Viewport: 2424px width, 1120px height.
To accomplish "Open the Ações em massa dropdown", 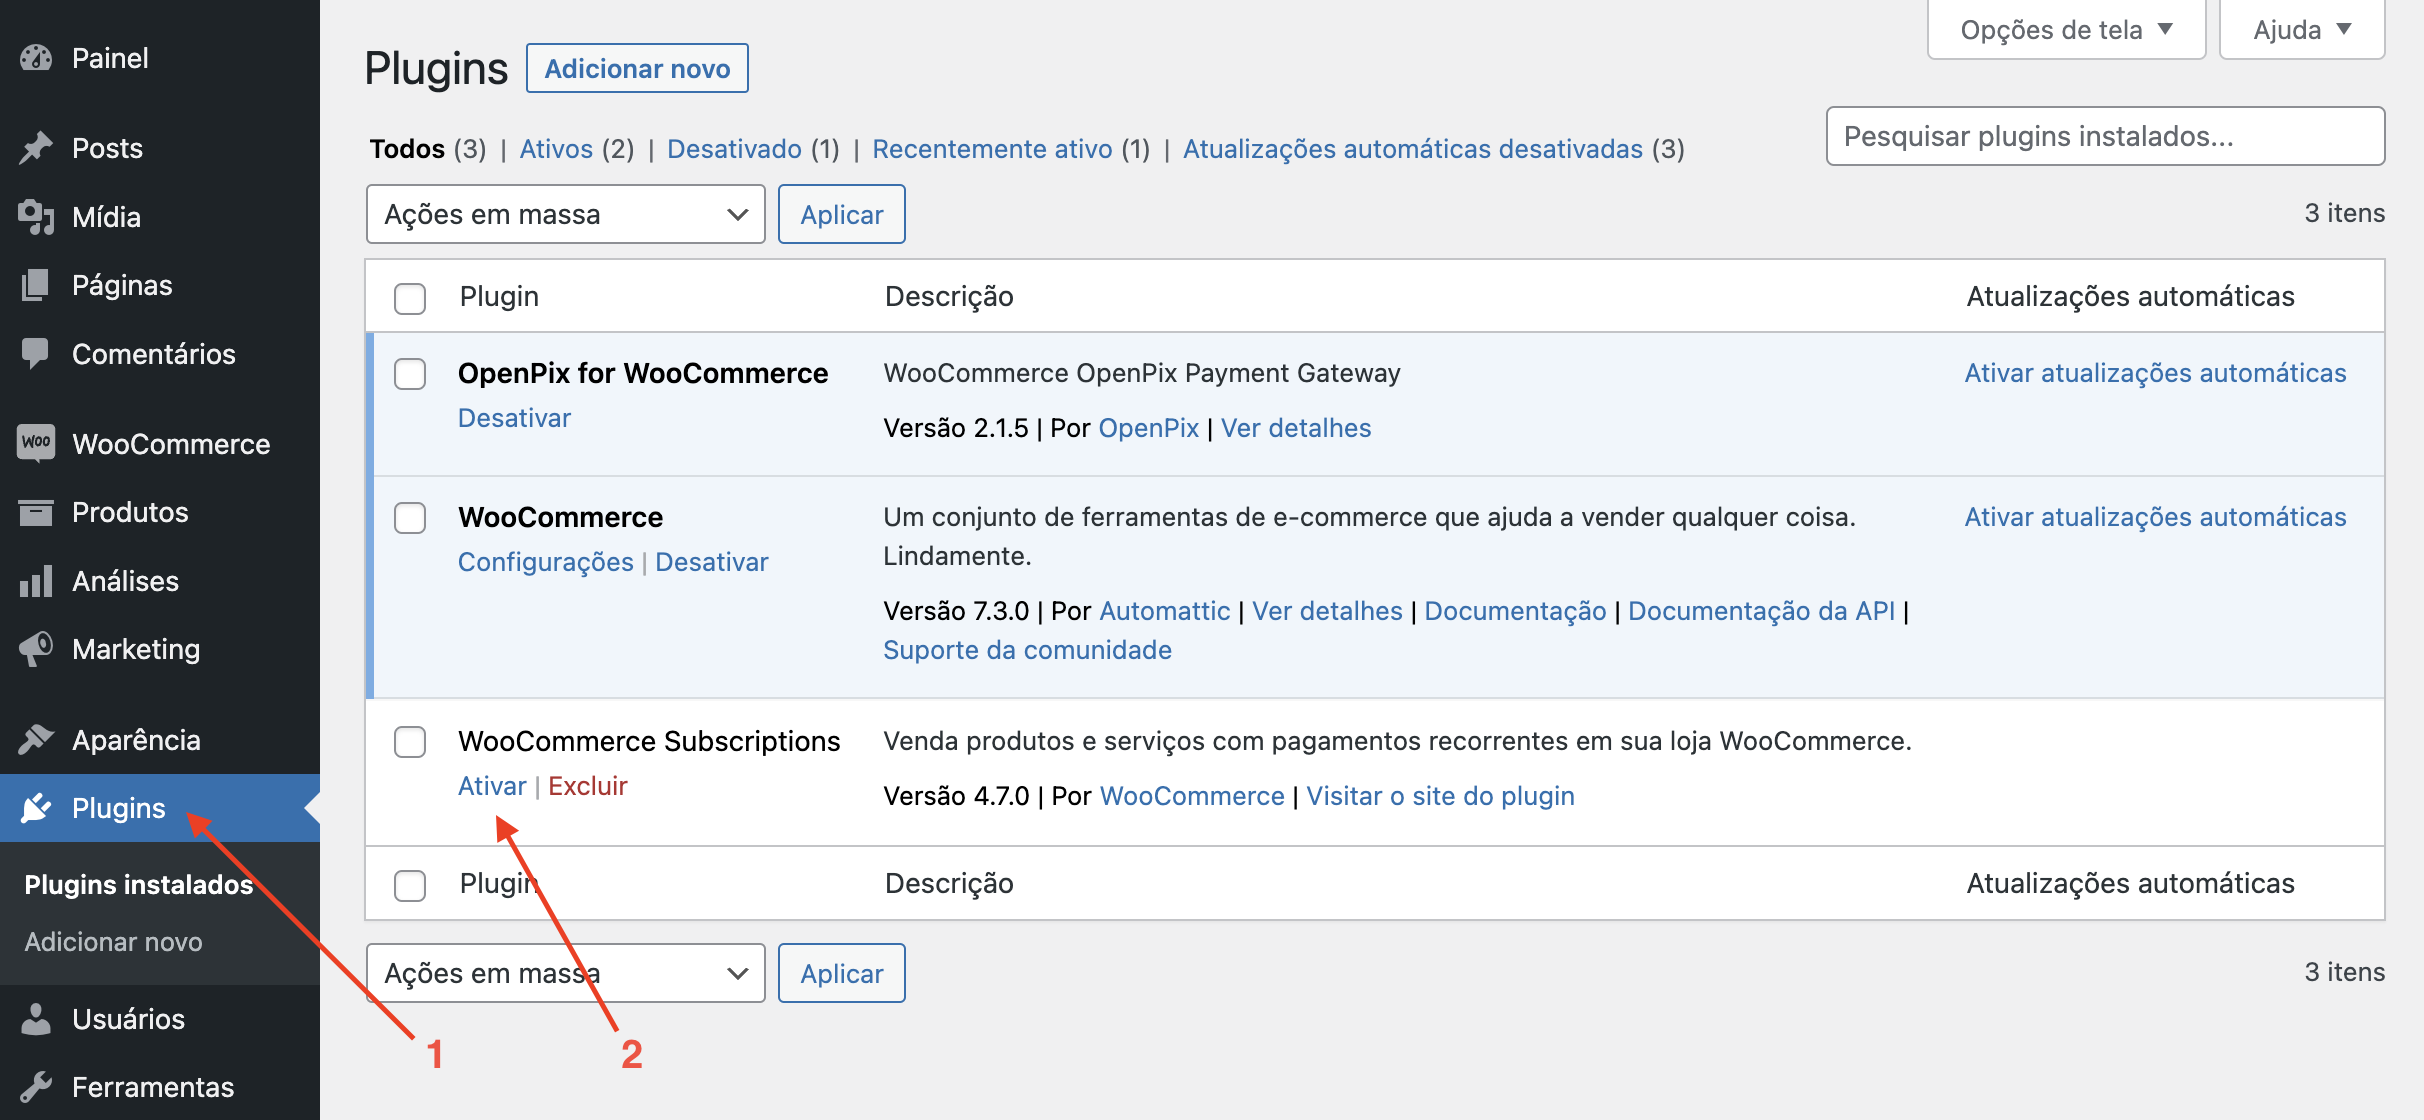I will (x=565, y=213).
